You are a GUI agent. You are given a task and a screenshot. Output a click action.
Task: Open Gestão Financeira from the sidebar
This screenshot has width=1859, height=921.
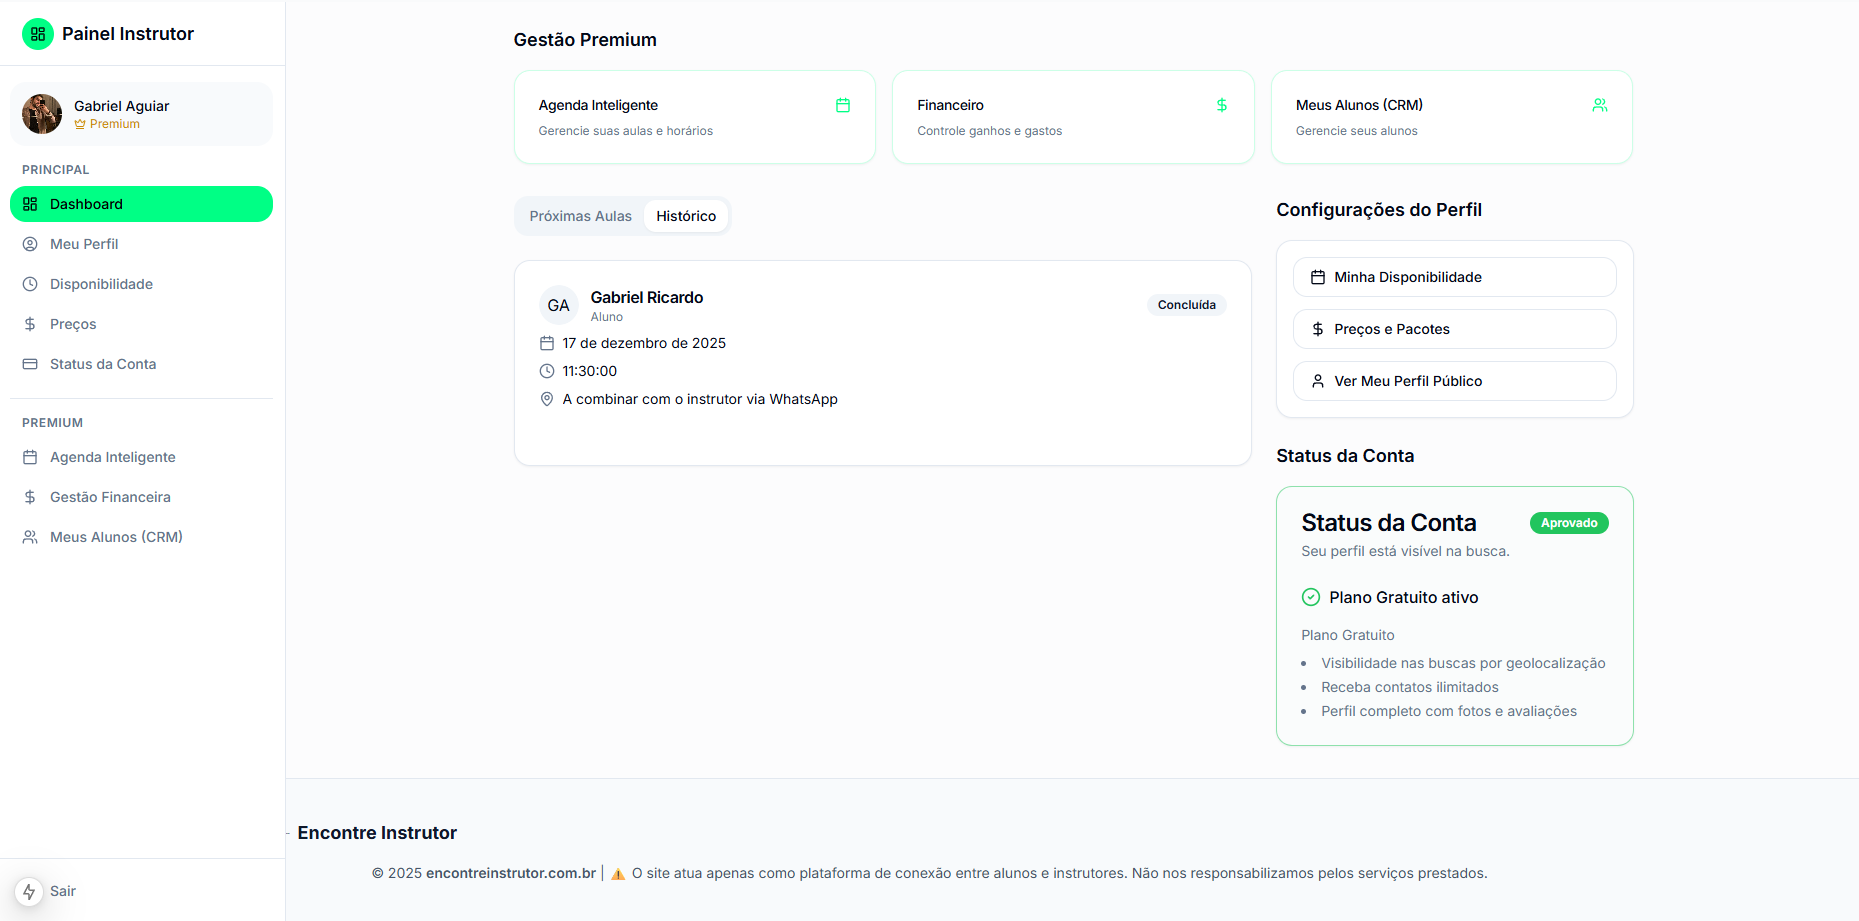tap(108, 497)
